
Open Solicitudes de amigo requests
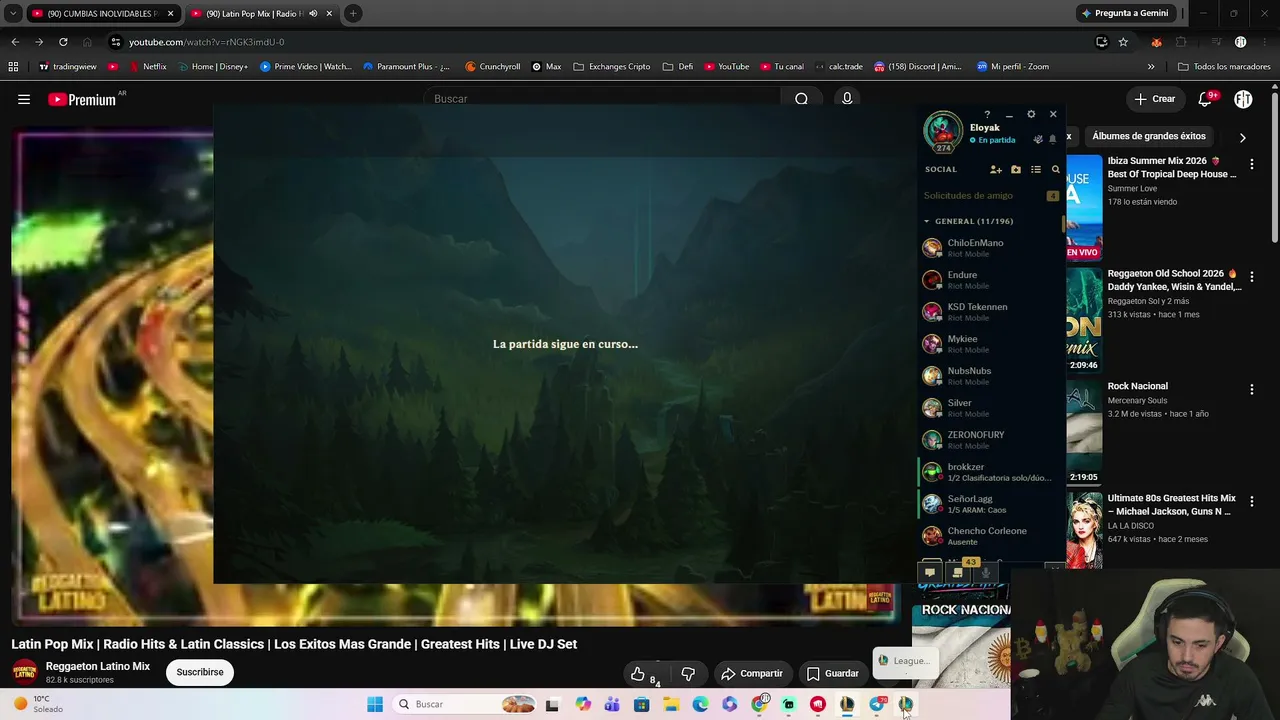[x=991, y=196]
